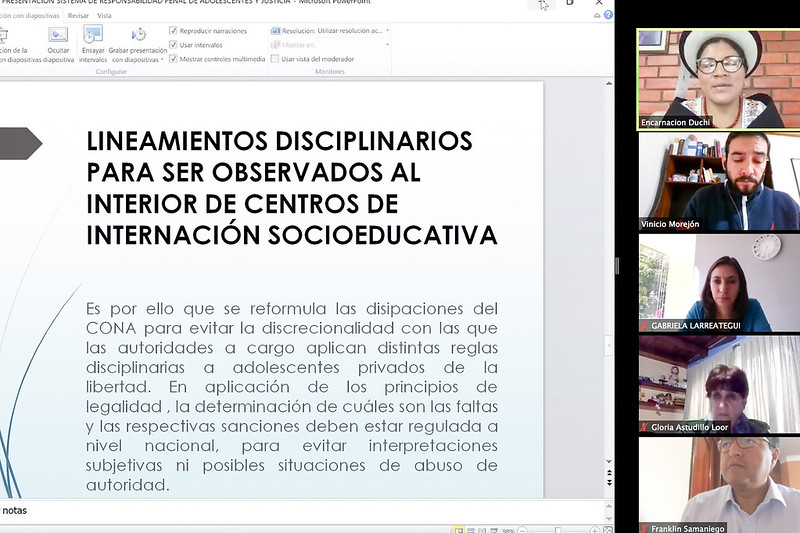This screenshot has width=800, height=533.
Task: Click the up arrow on the slide scrollbar
Action: tap(609, 84)
